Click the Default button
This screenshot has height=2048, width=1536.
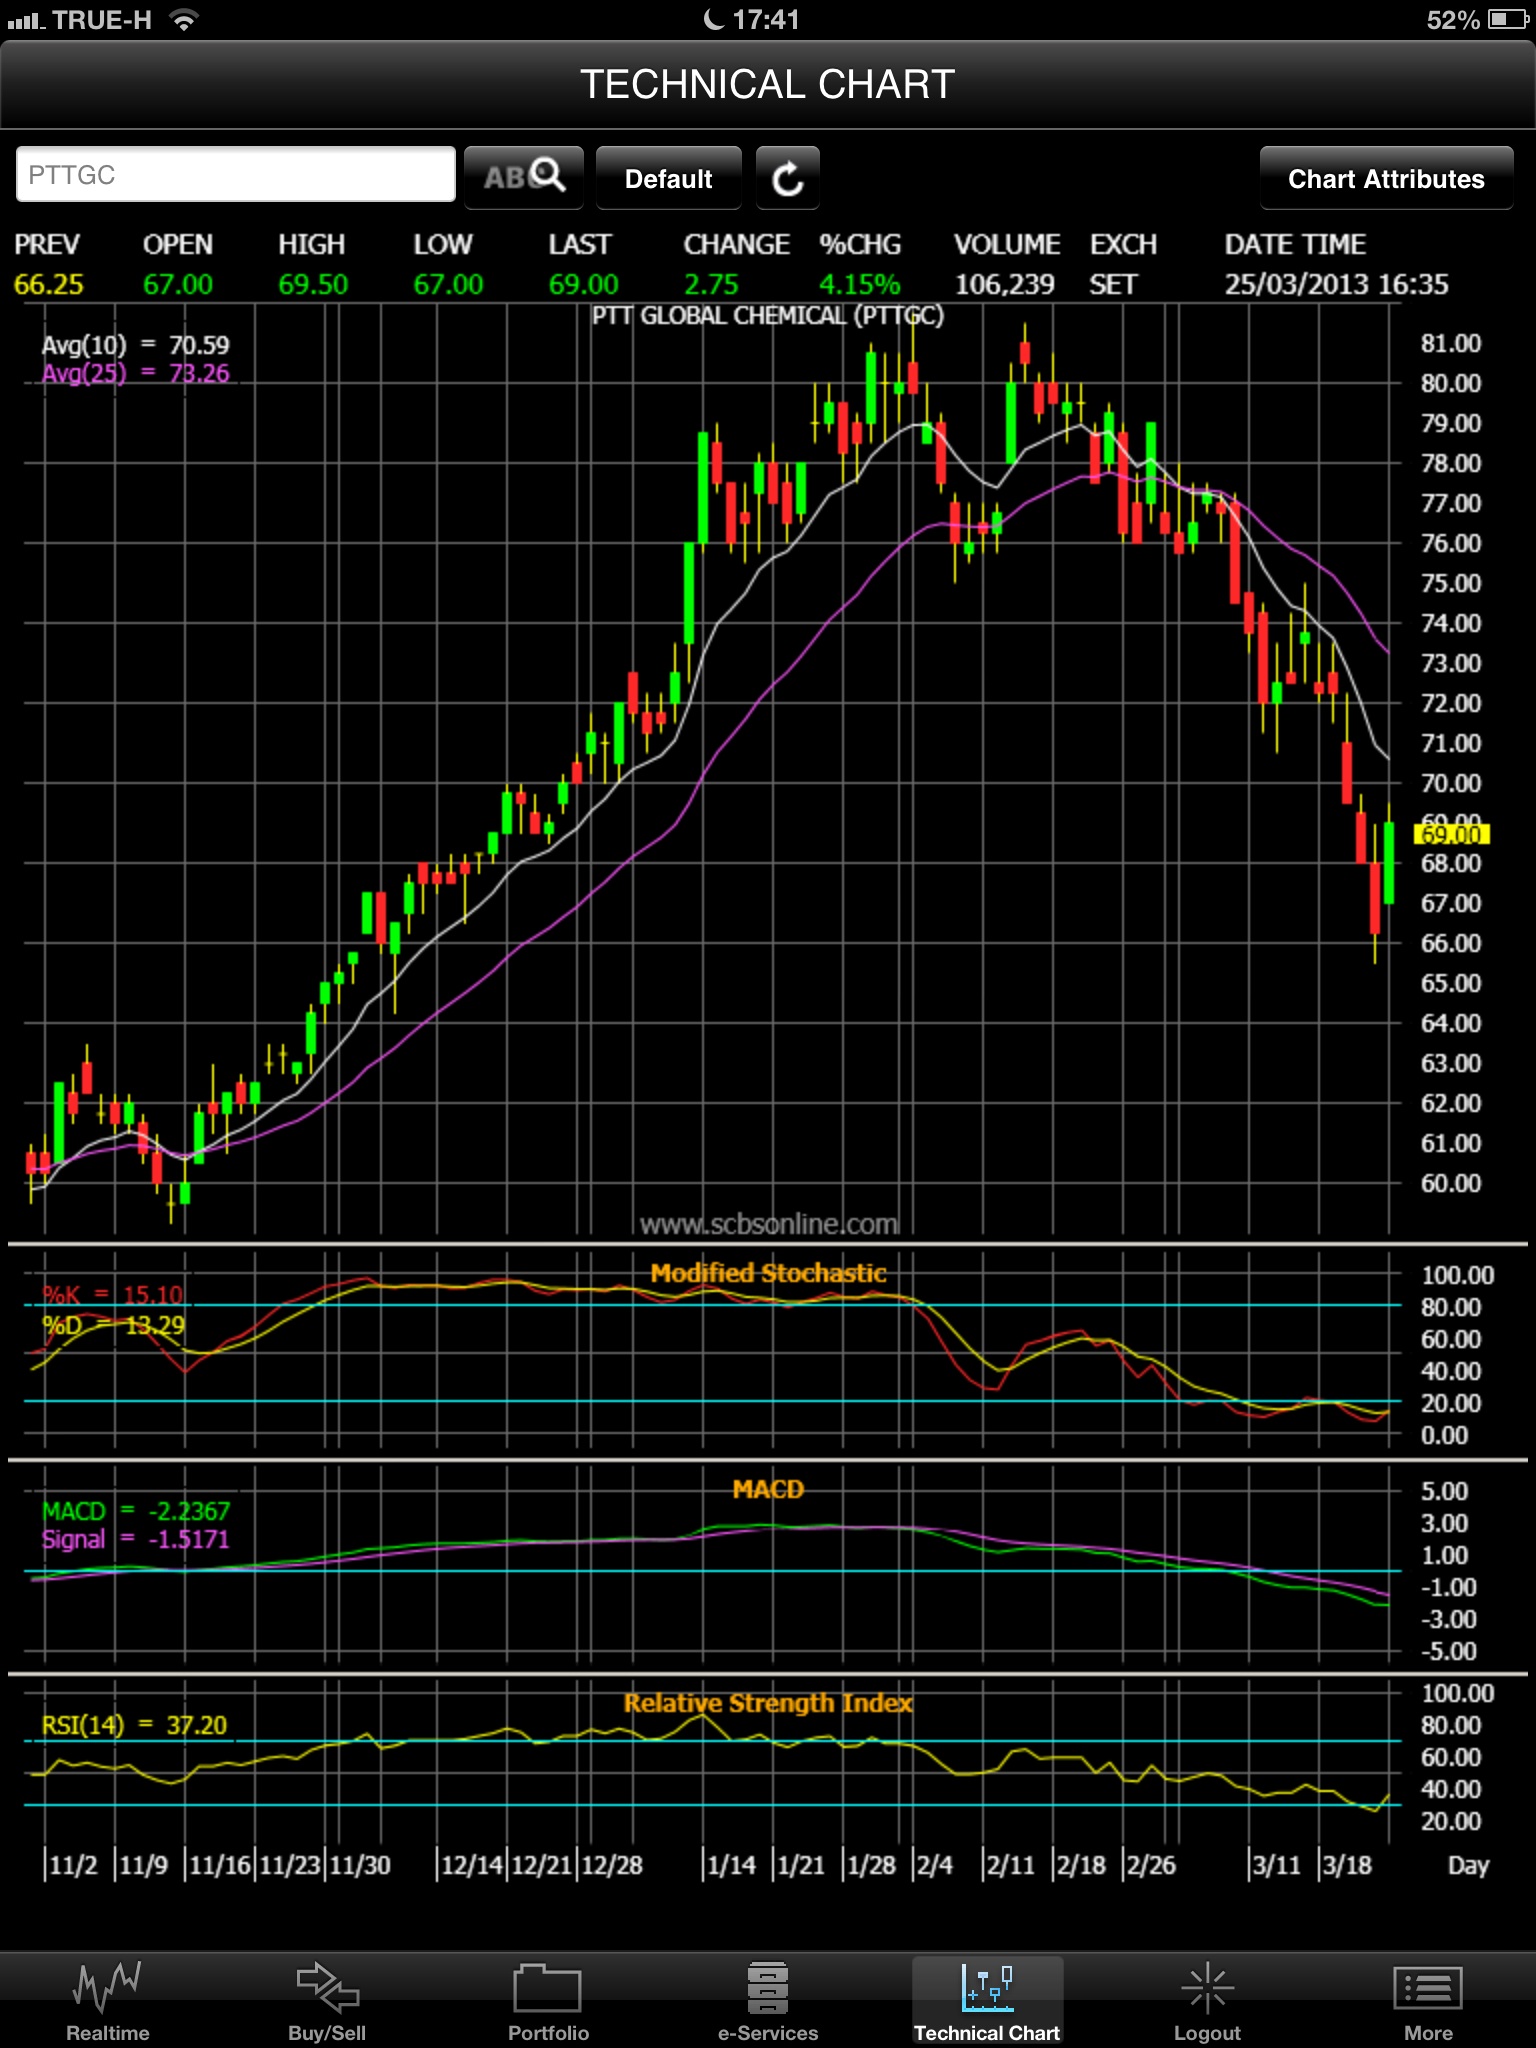[669, 178]
